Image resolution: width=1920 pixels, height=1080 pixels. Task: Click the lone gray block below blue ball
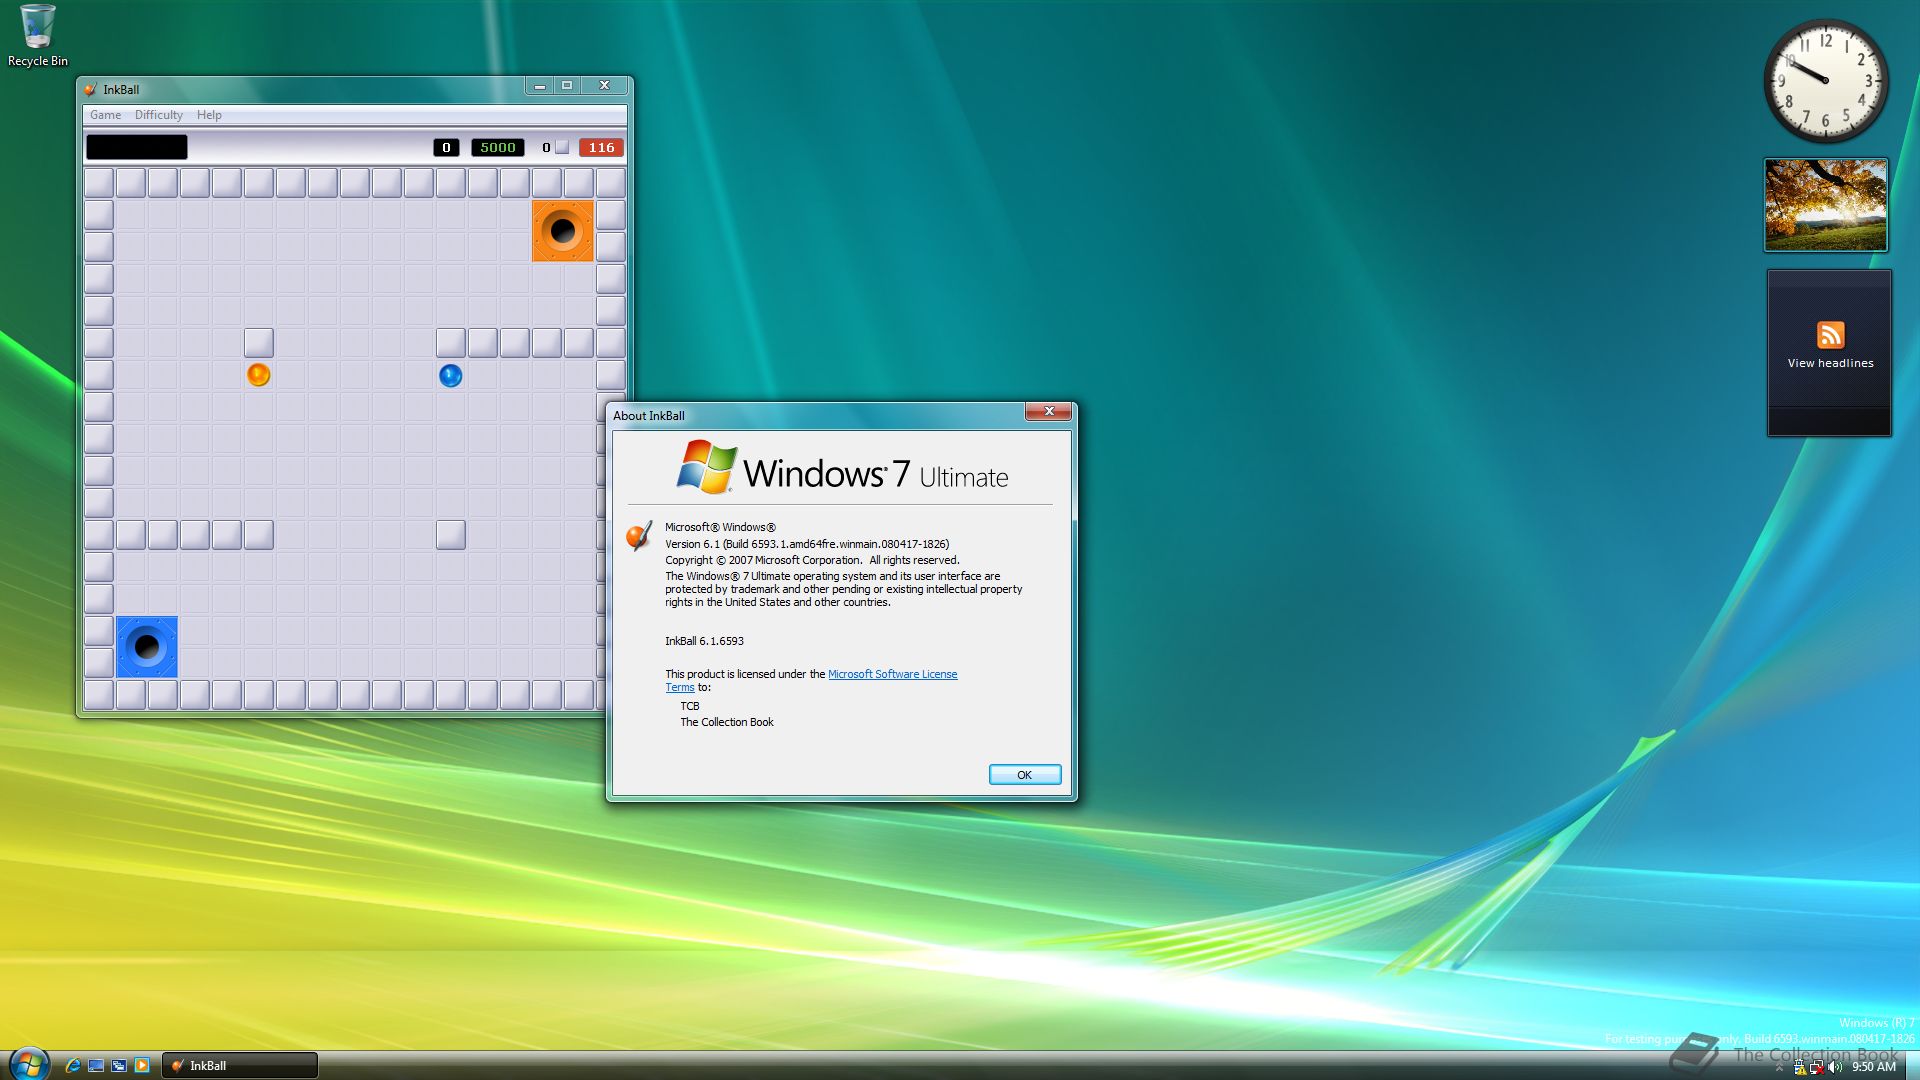[x=451, y=535]
